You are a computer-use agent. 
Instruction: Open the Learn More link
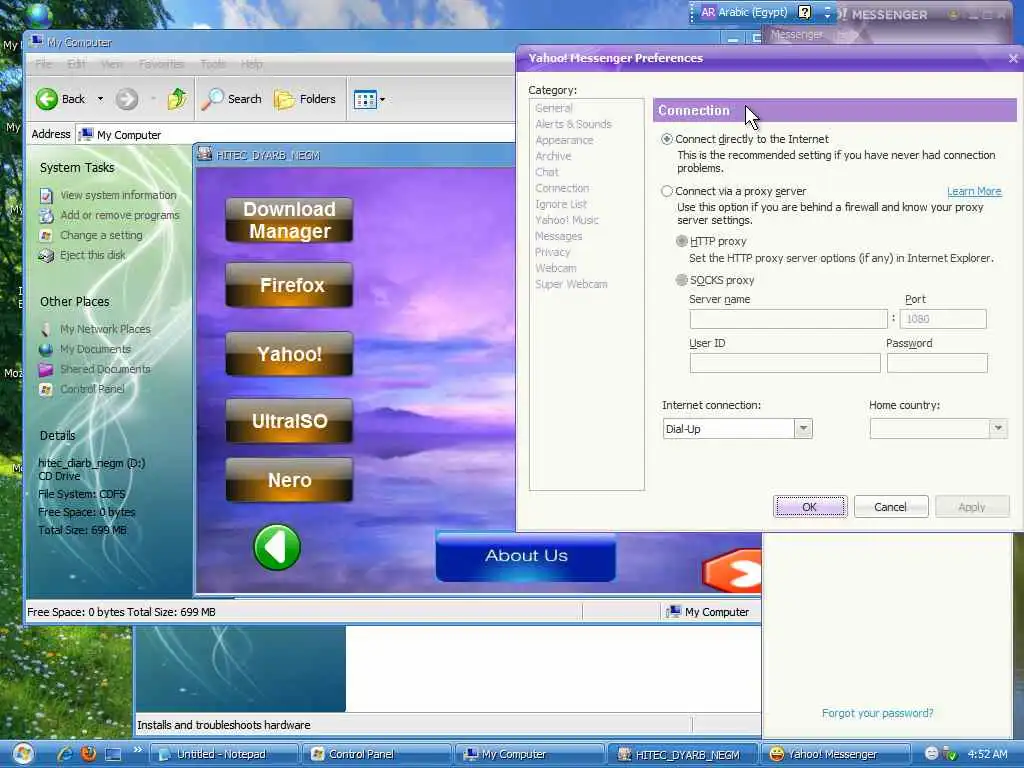pyautogui.click(x=974, y=191)
